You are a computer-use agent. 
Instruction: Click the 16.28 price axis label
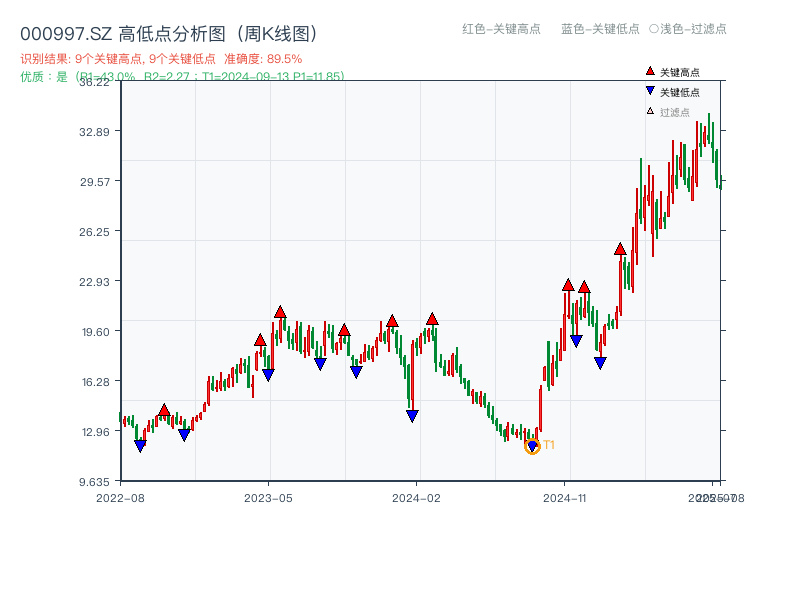(x=95, y=382)
